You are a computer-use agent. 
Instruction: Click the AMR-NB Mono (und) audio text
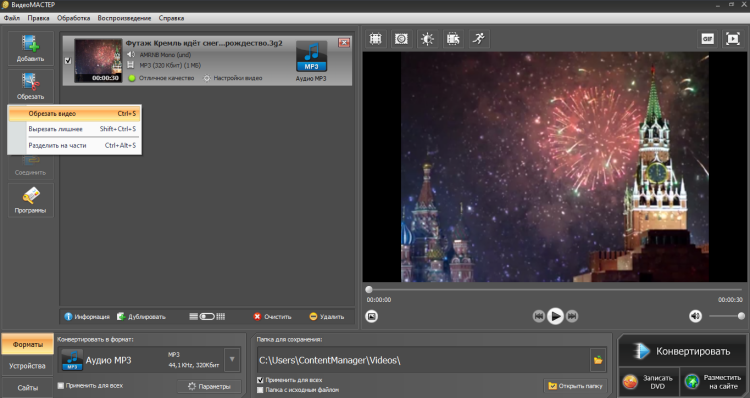[165, 55]
